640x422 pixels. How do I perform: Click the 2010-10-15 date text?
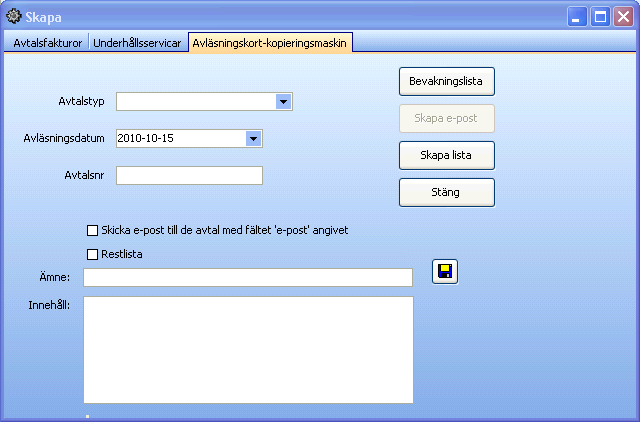pyautogui.click(x=147, y=138)
